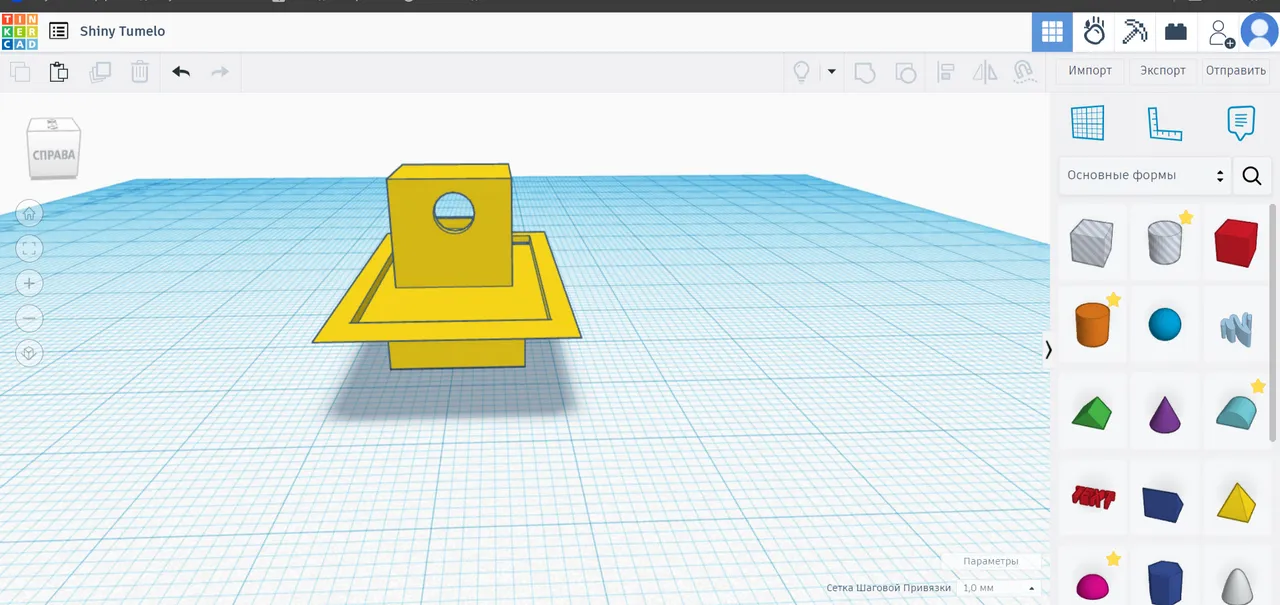Select the orange Cylinder shape
Screen dimensions: 1280x605
point(1091,324)
